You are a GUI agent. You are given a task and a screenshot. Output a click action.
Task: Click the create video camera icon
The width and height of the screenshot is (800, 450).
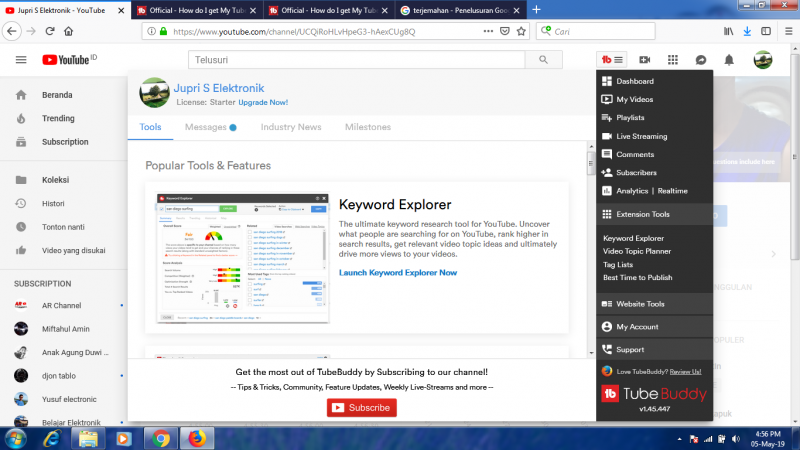coord(645,60)
